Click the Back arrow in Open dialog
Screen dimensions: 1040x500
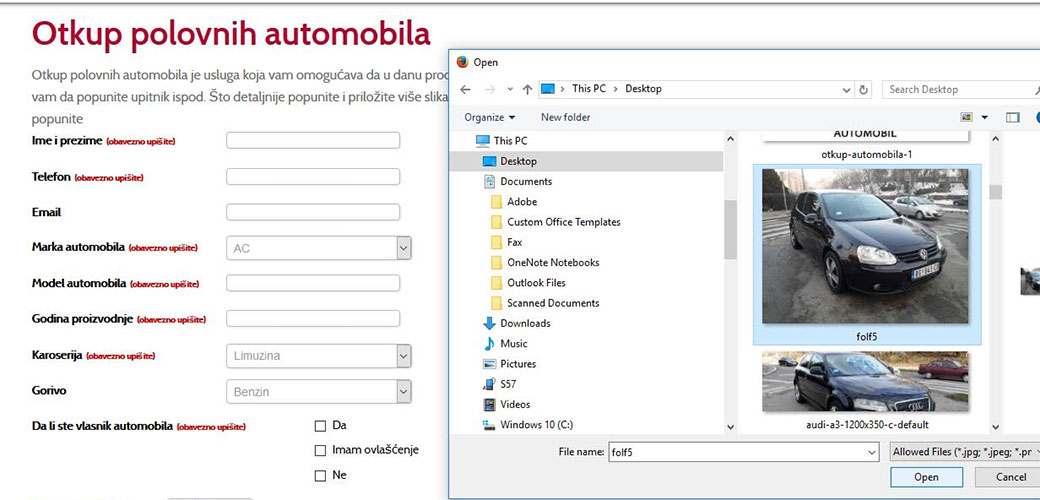pyautogui.click(x=465, y=89)
